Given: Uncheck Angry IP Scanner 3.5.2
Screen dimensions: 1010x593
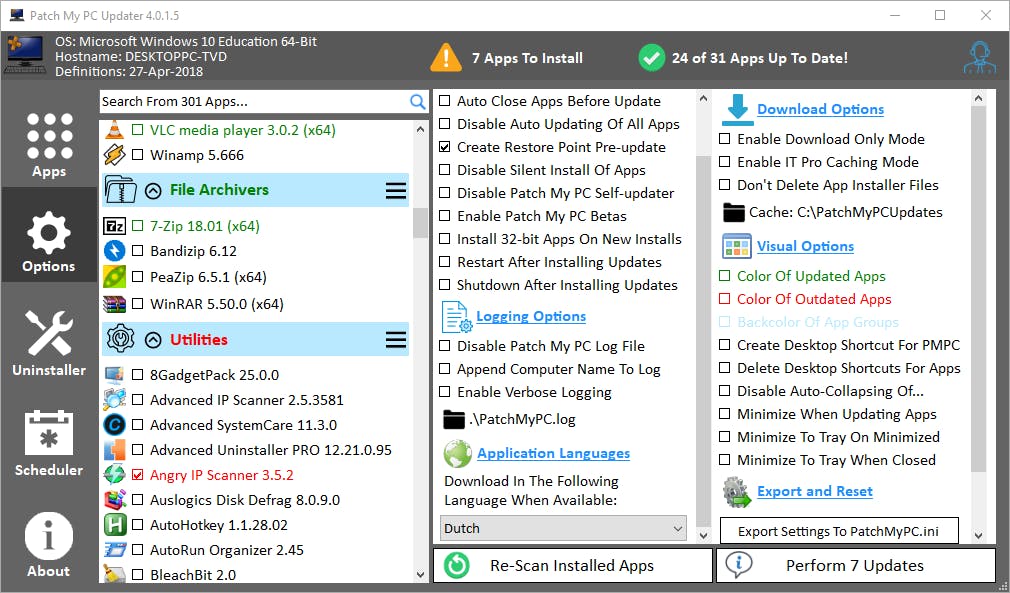Looking at the screenshot, I should tap(137, 475).
